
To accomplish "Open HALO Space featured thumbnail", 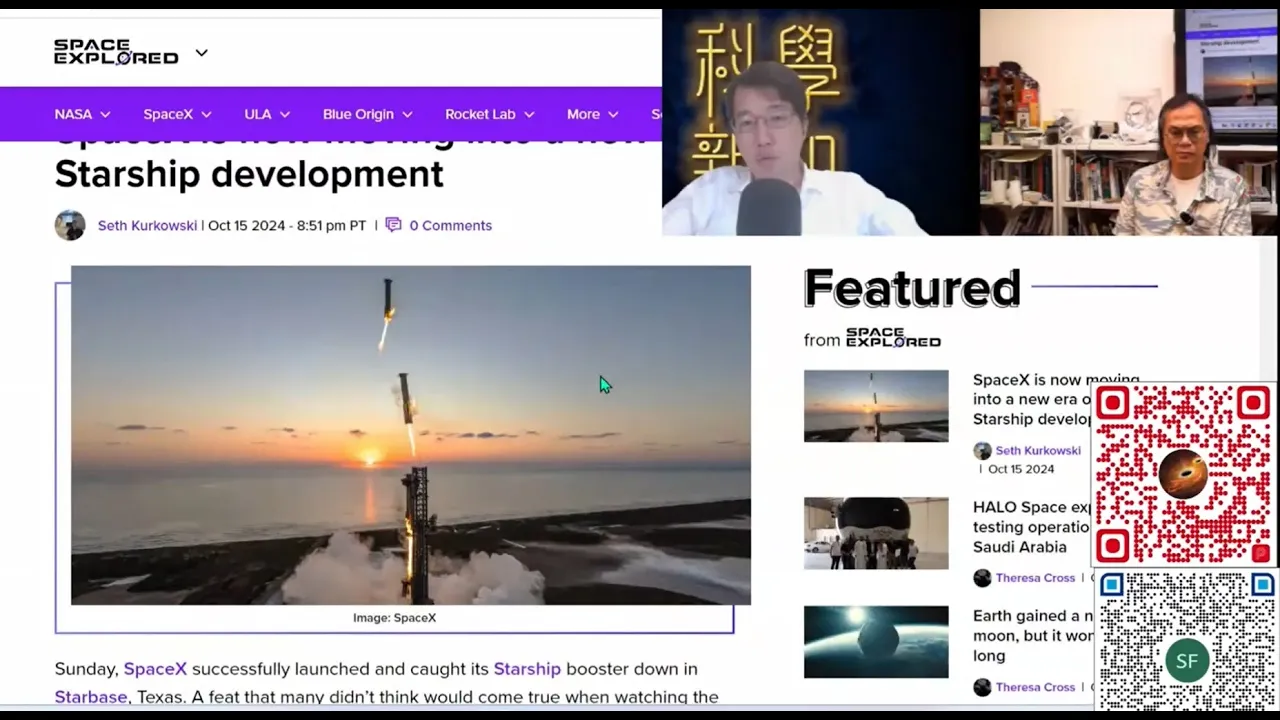I will pyautogui.click(x=876, y=534).
